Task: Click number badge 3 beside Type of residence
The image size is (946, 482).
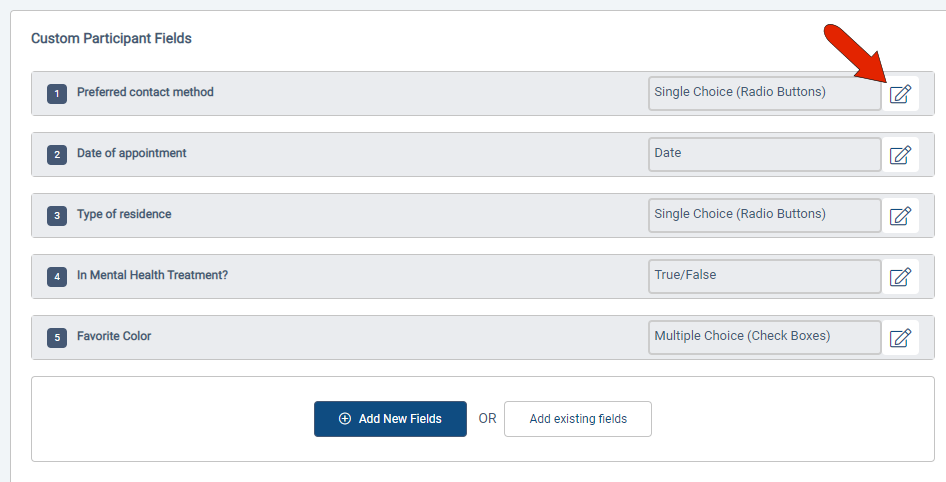Action: click(57, 216)
